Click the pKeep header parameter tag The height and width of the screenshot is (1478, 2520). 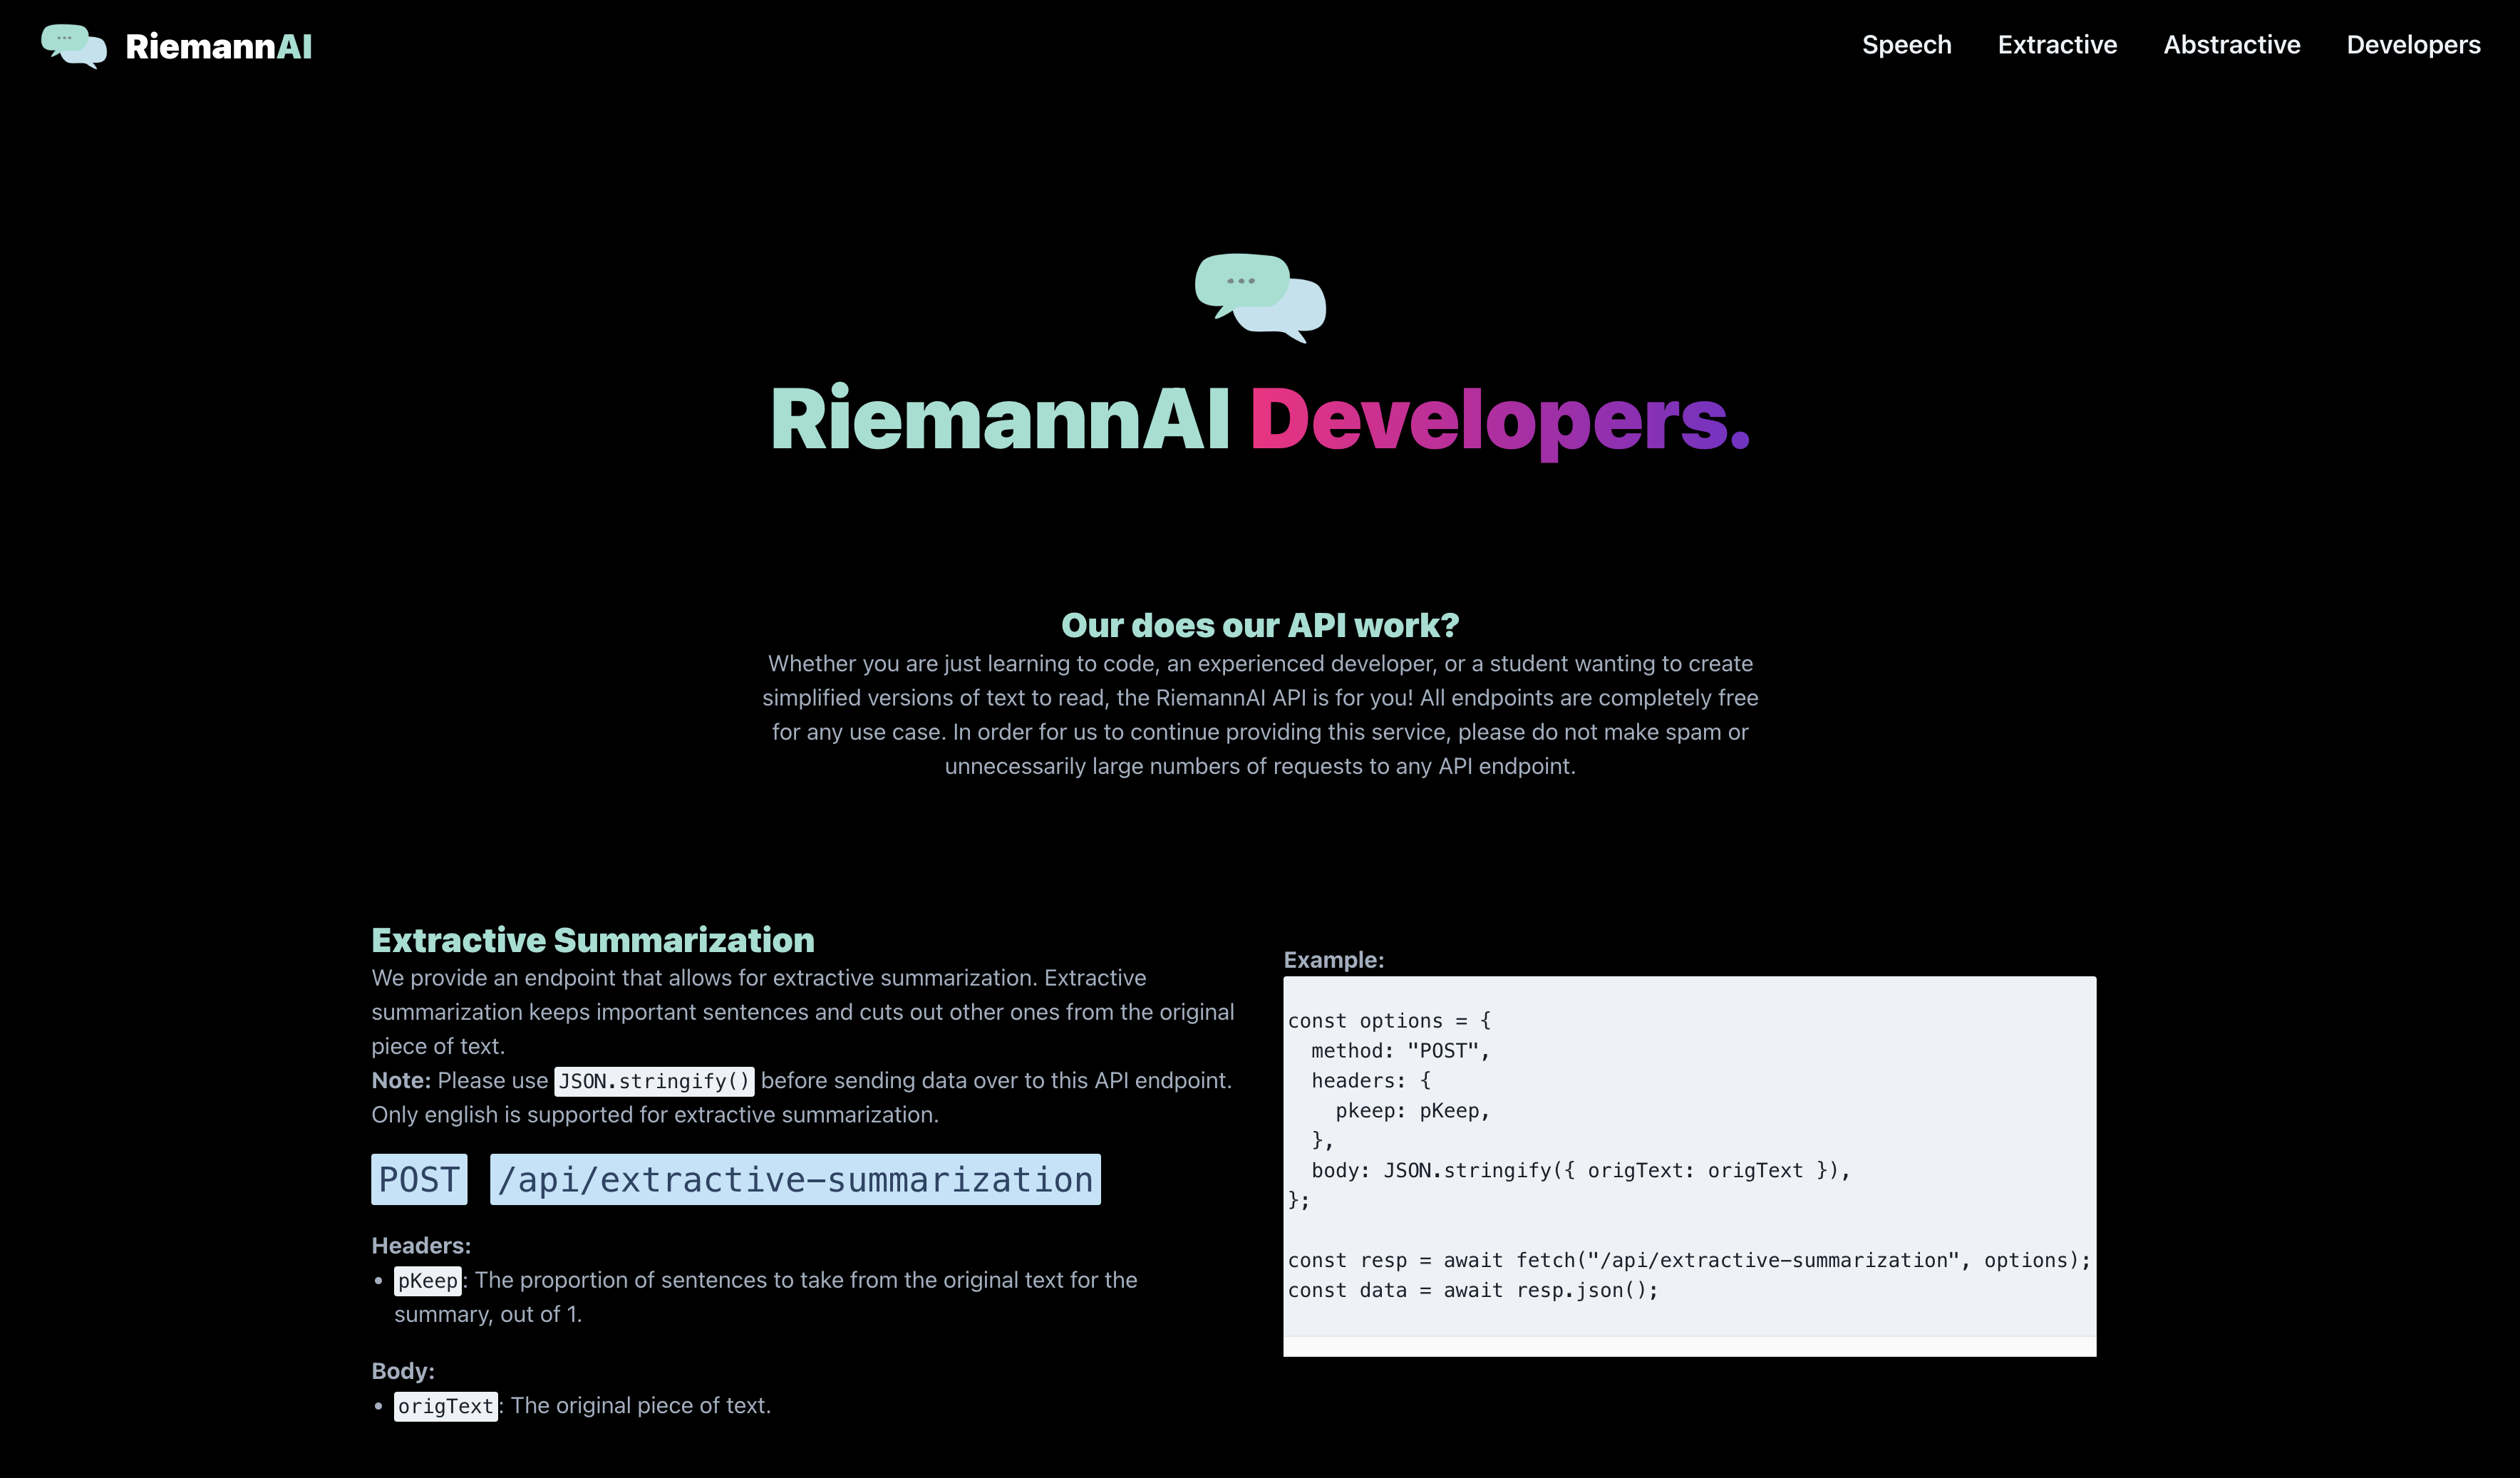(427, 1281)
